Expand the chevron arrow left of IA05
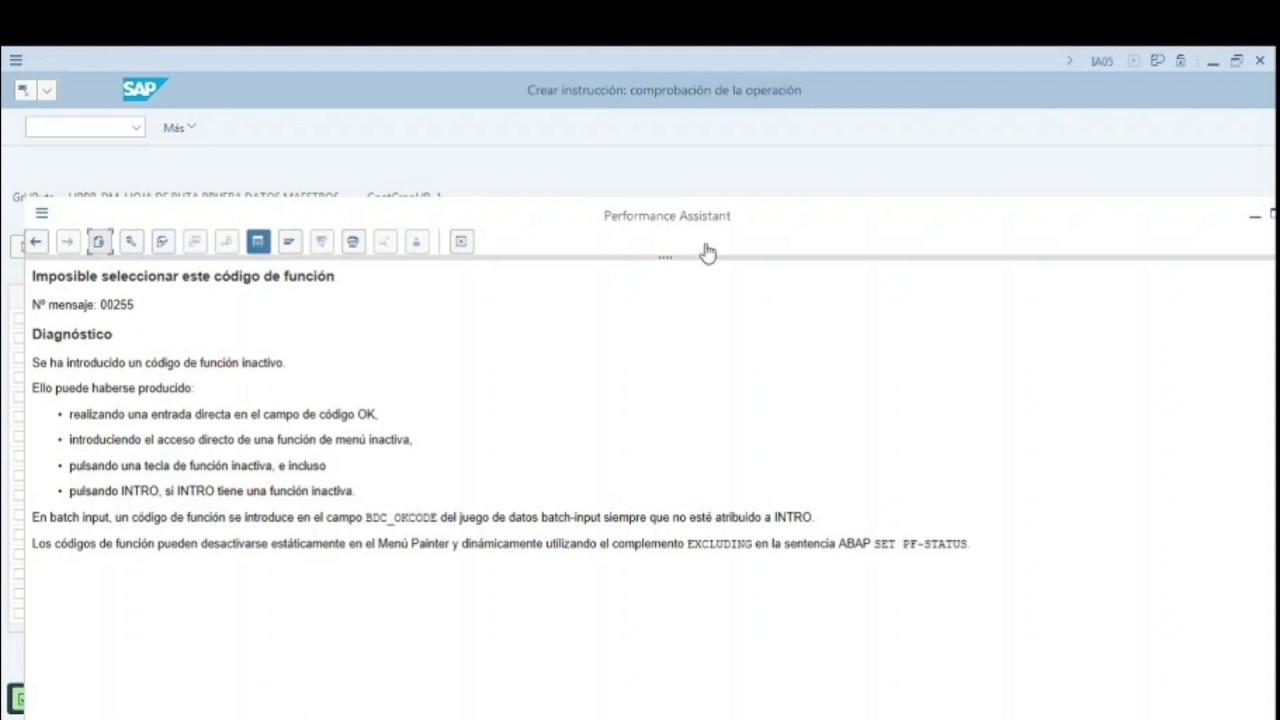This screenshot has width=1280, height=720. pos(1069,61)
